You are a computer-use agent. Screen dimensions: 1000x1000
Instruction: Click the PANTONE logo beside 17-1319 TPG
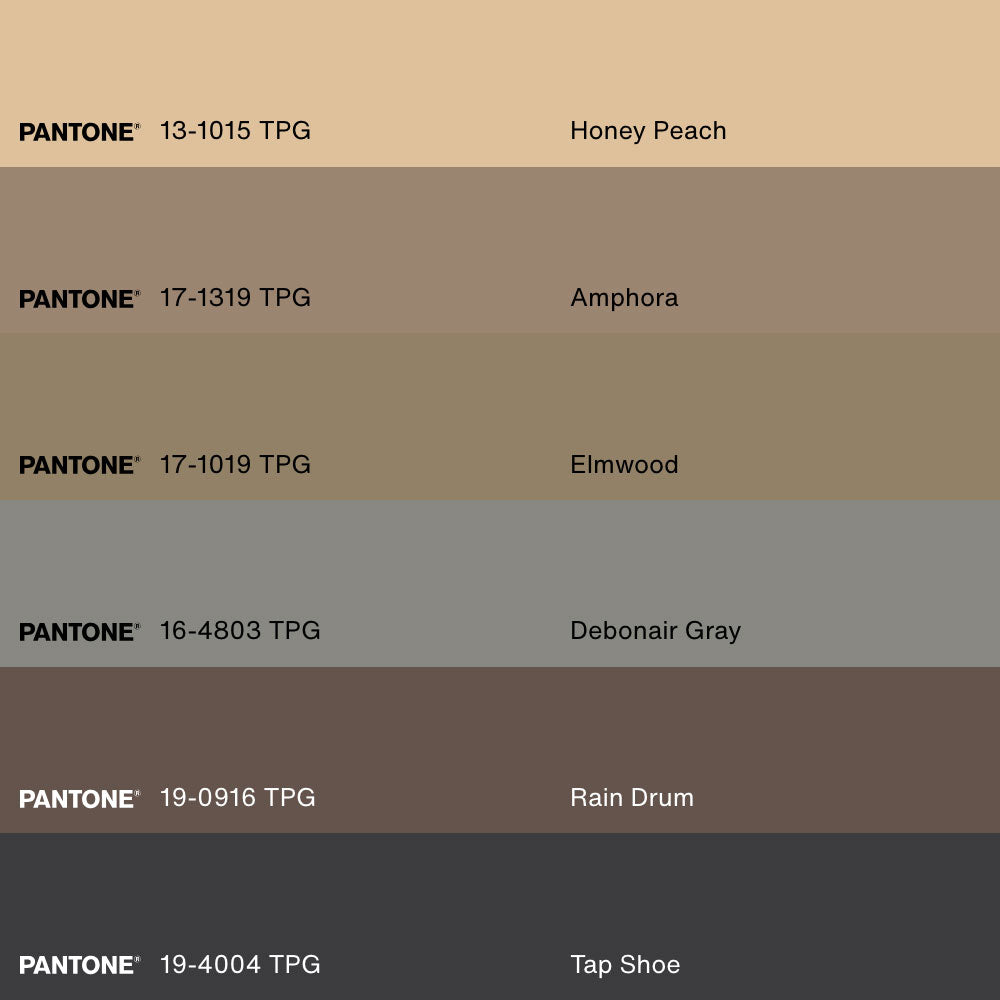click(x=79, y=299)
